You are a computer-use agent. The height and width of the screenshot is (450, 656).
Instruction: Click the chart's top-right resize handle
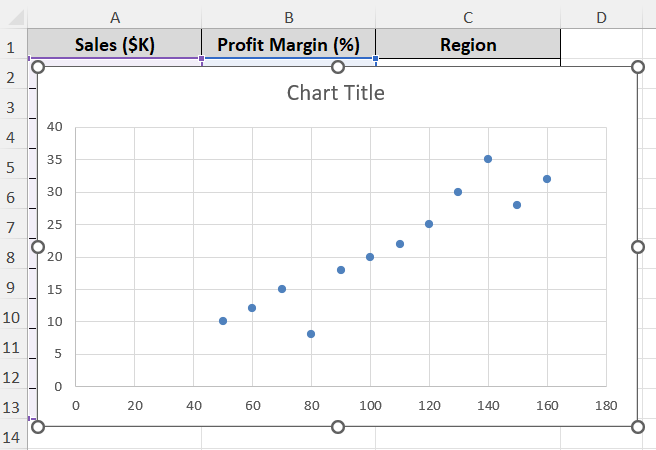pos(638,67)
